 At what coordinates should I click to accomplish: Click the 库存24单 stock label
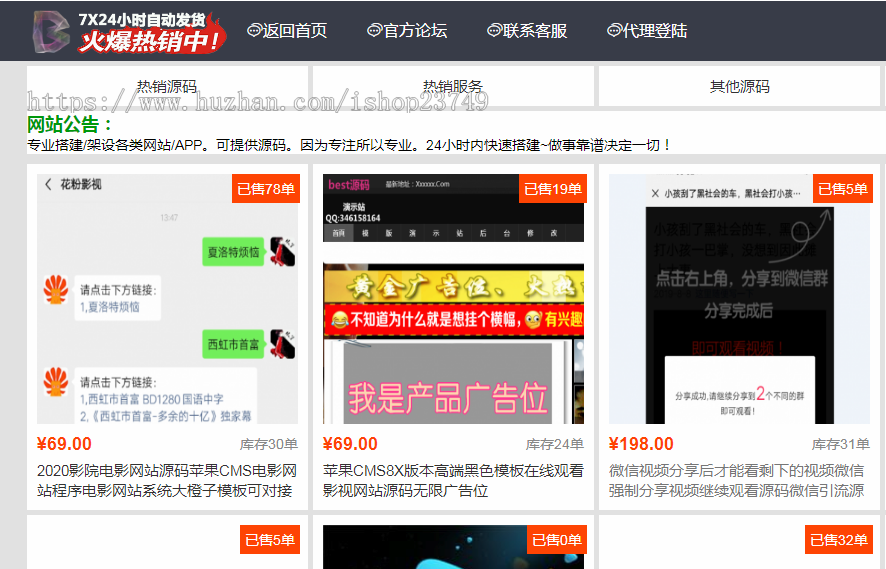click(555, 445)
